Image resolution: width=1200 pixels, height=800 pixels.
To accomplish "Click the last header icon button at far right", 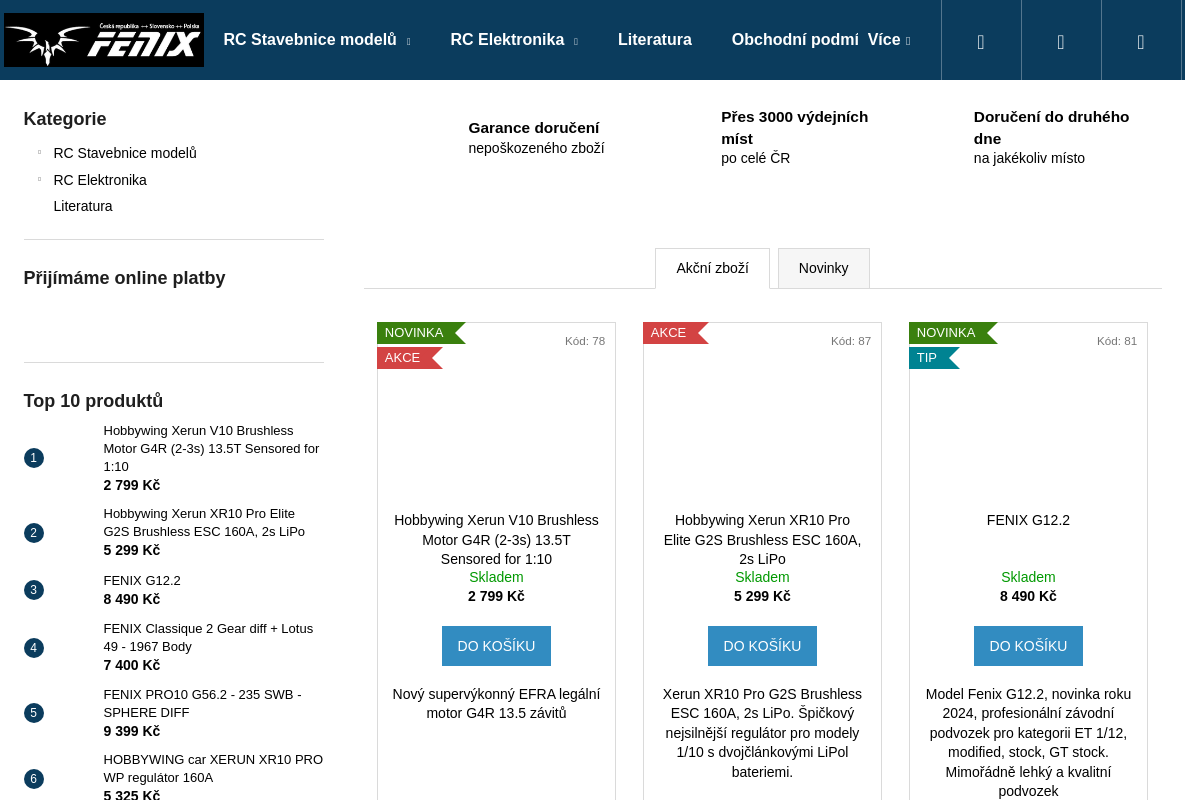I will 1141,40.
